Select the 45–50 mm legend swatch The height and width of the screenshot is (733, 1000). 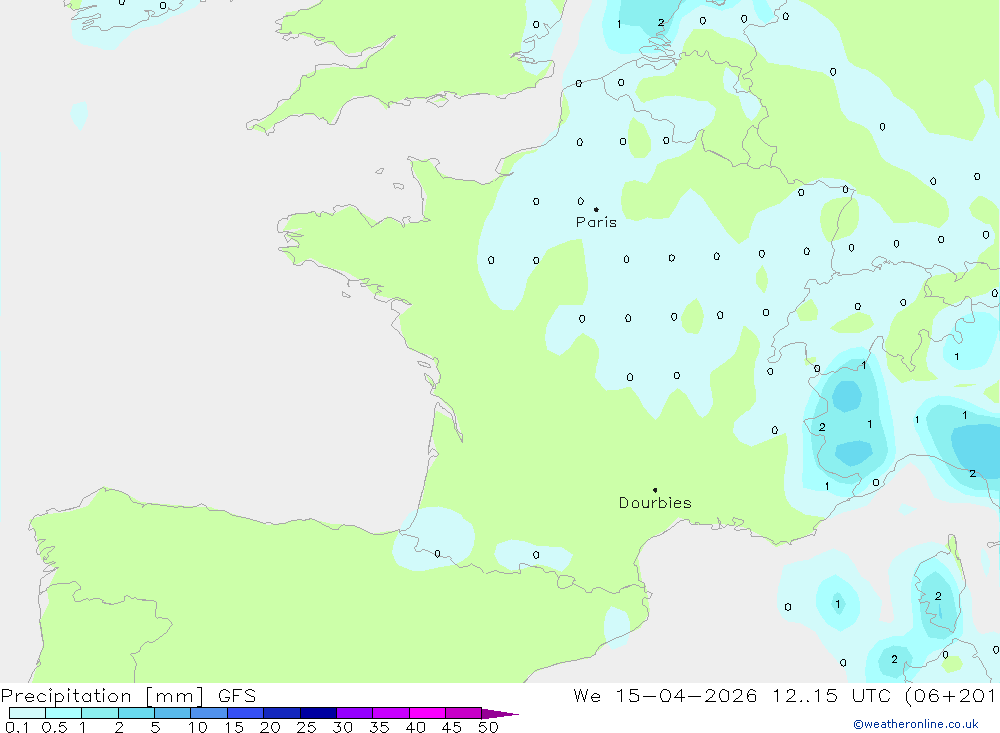[464, 713]
